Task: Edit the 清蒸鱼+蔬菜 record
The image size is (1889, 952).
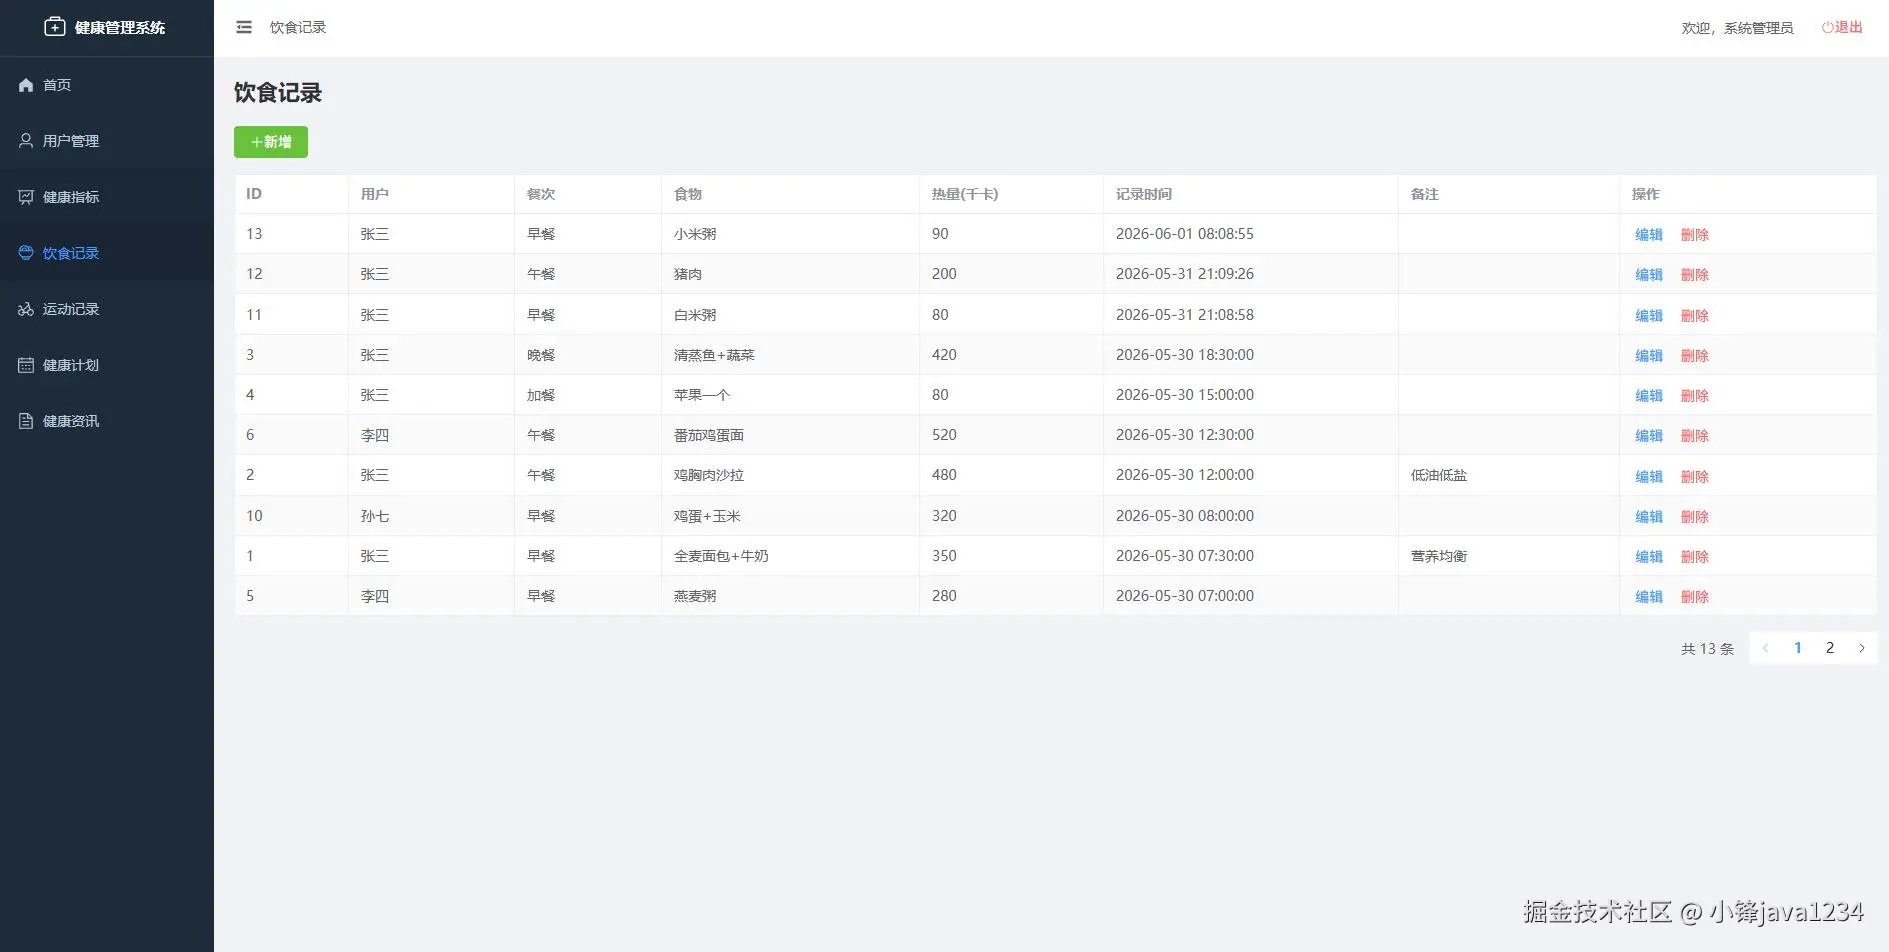Action: point(1649,356)
